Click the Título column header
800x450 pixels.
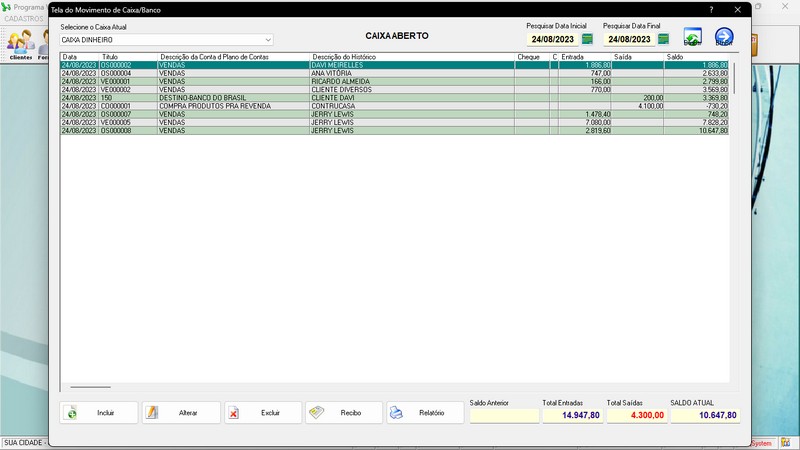pos(128,57)
